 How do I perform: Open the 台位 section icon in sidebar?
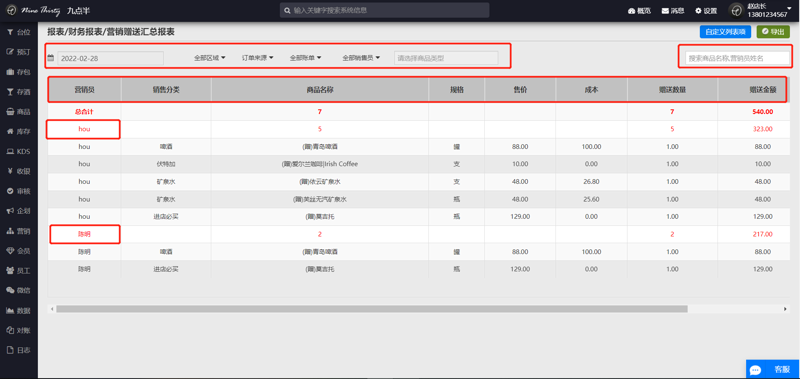(x=10, y=32)
